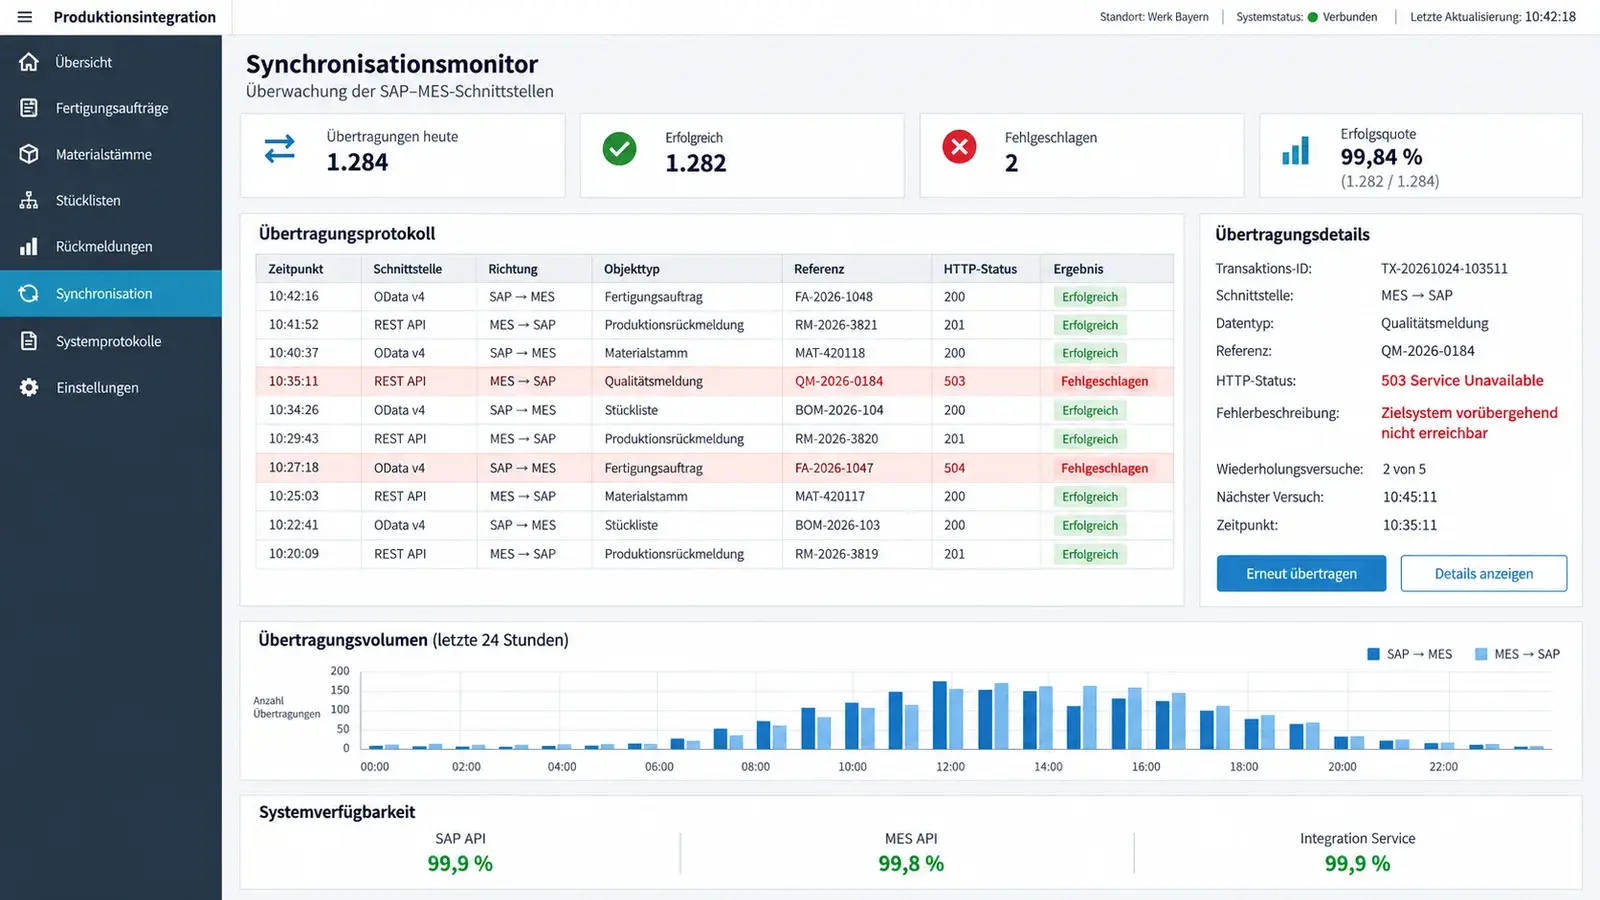Click the MES → SAP legend color swatch

tap(1481, 654)
